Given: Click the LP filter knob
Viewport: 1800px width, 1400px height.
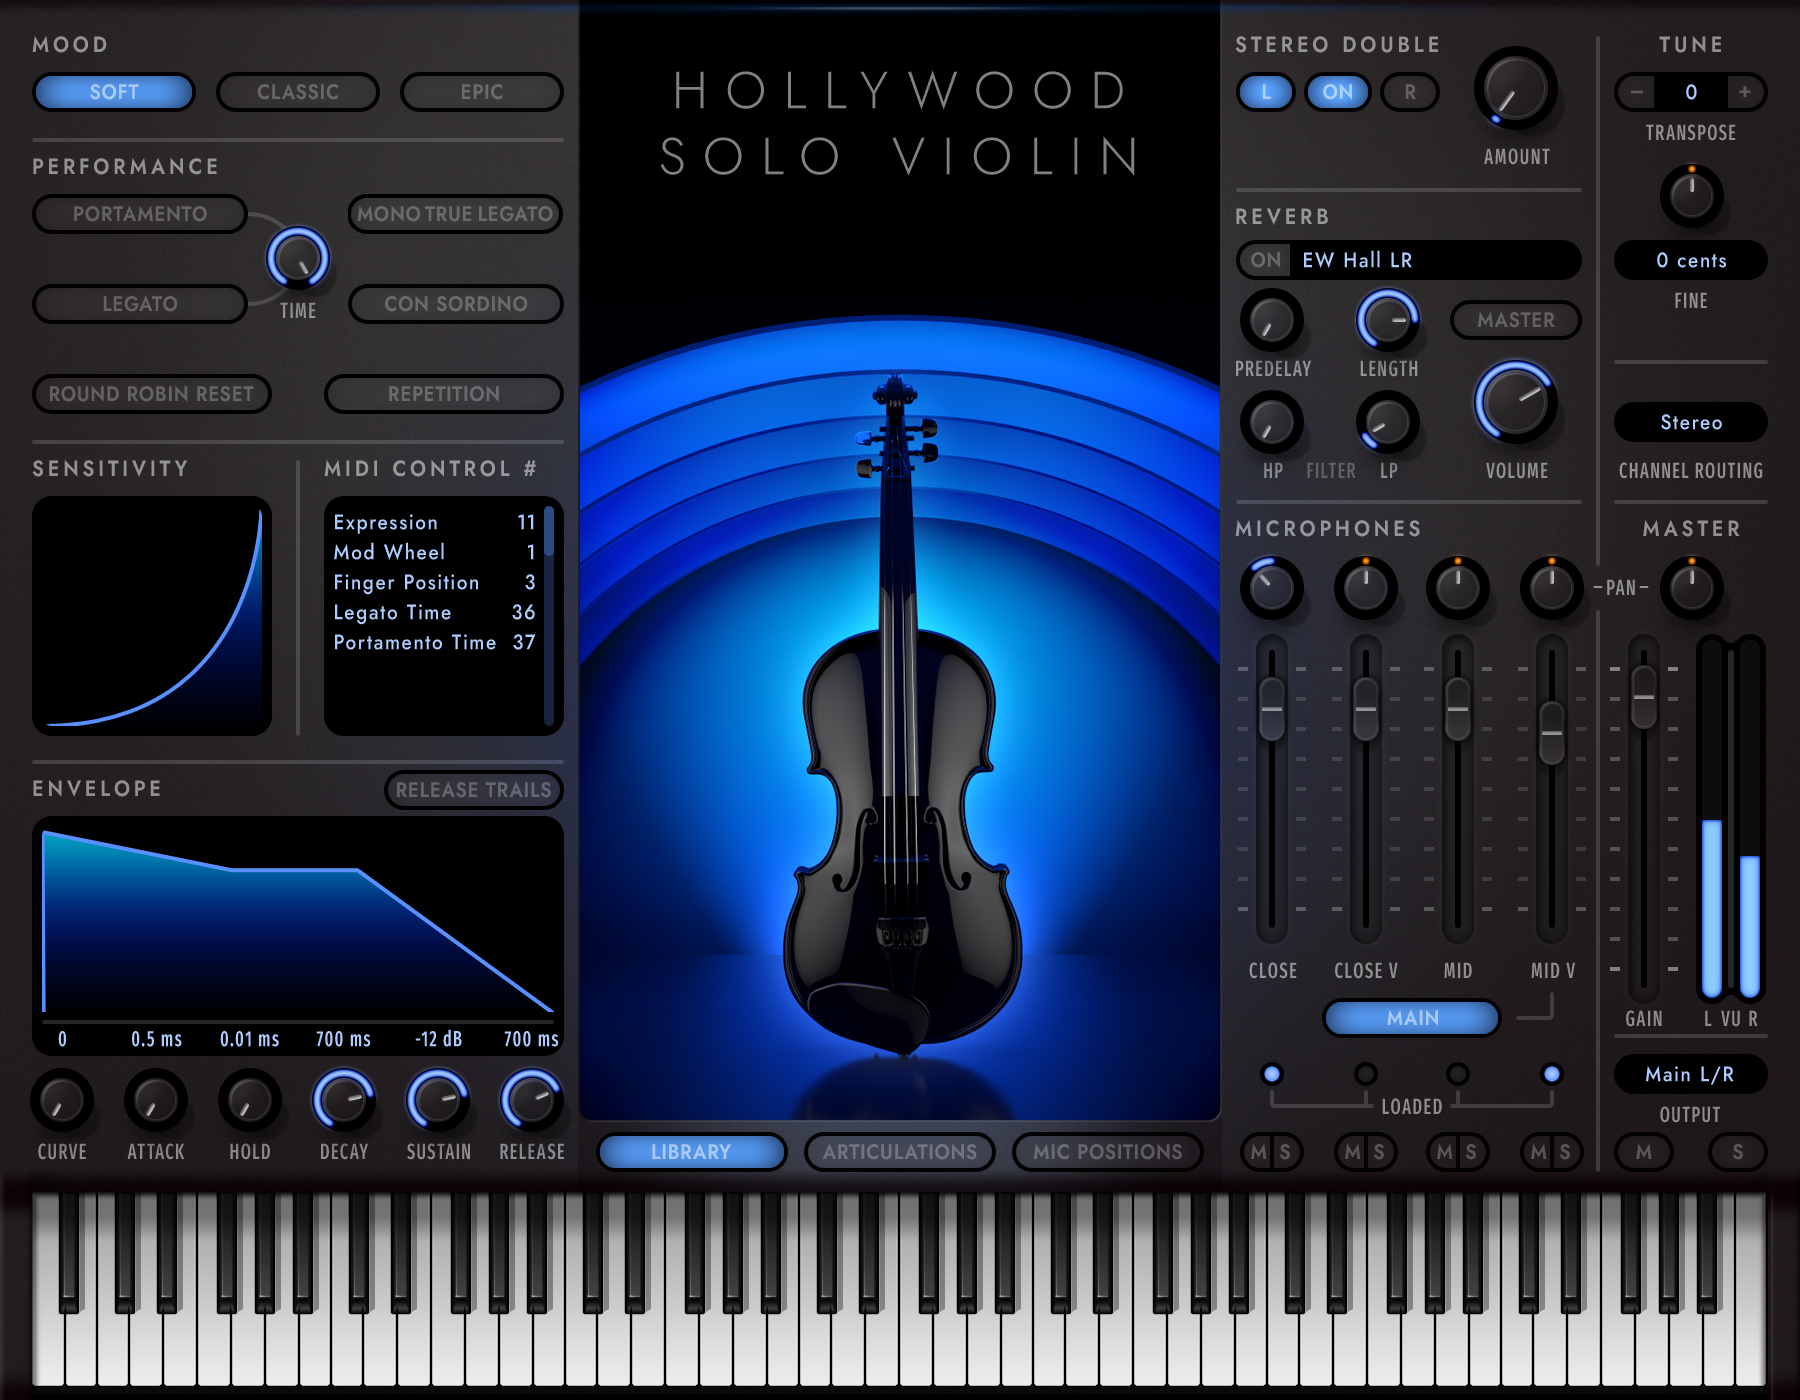Looking at the screenshot, I should [x=1388, y=423].
